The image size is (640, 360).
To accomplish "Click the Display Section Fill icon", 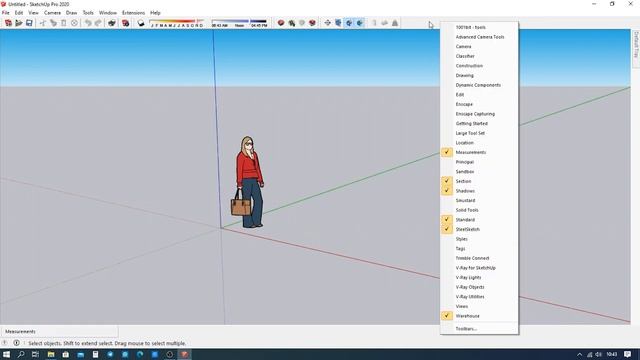I will (359, 23).
